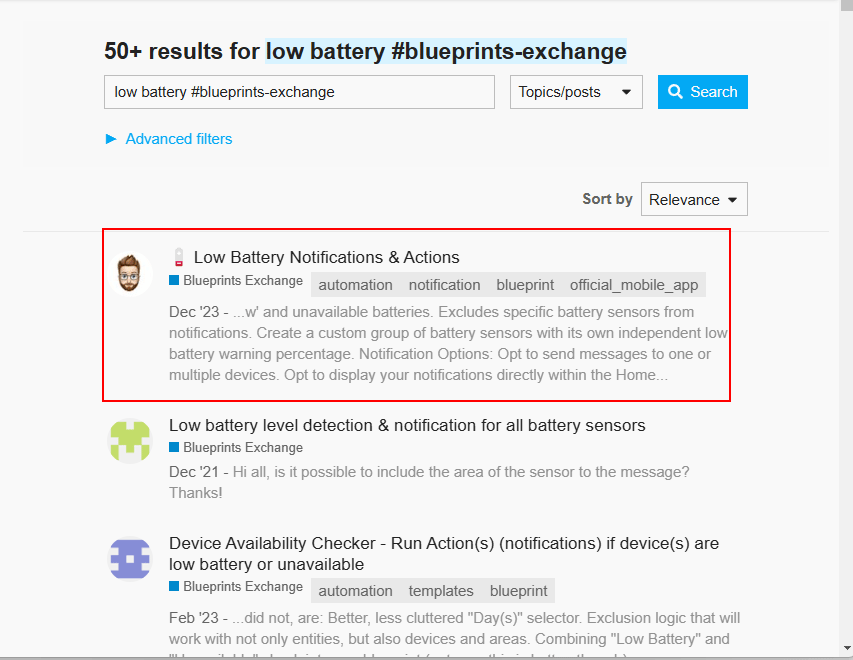Click blue category square of first result
Screen dimensions: 853x660
(174, 282)
